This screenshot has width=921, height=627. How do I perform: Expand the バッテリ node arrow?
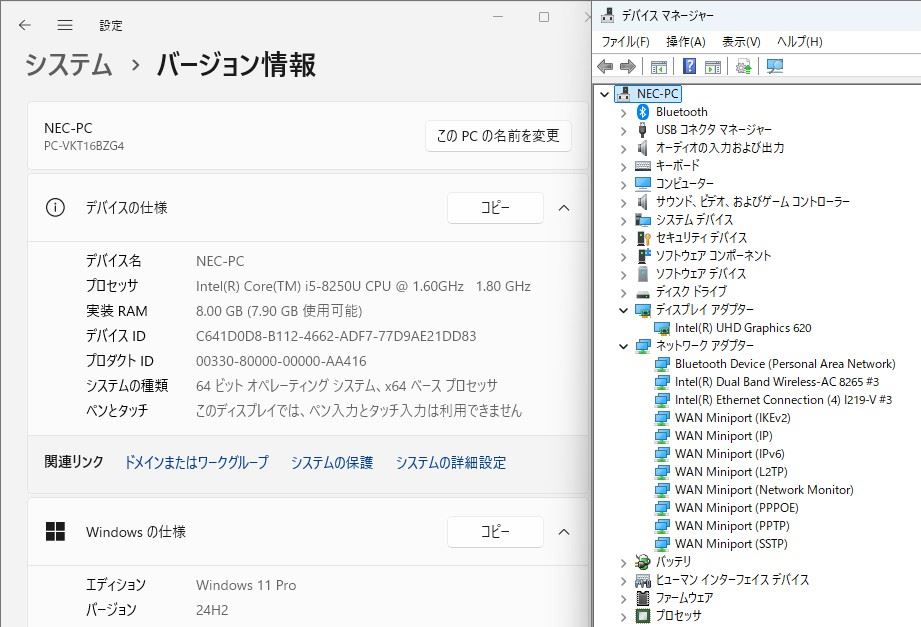[x=623, y=562]
